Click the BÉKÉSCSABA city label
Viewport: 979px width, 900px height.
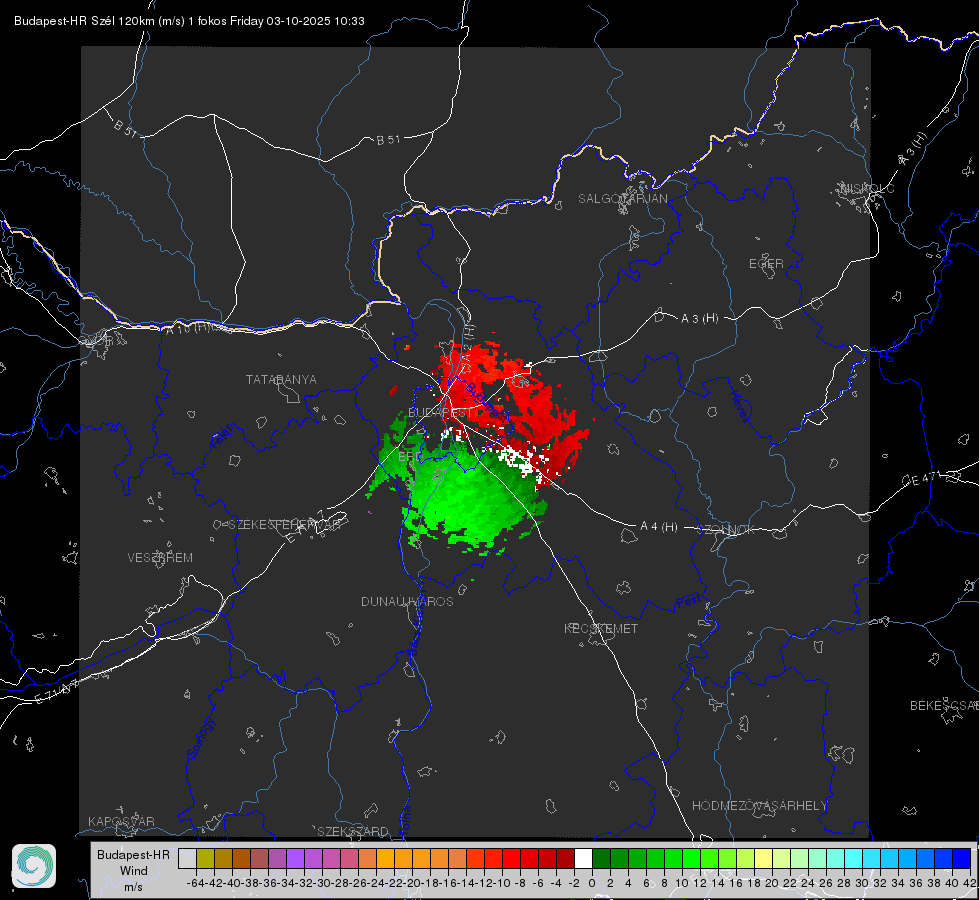(x=944, y=705)
